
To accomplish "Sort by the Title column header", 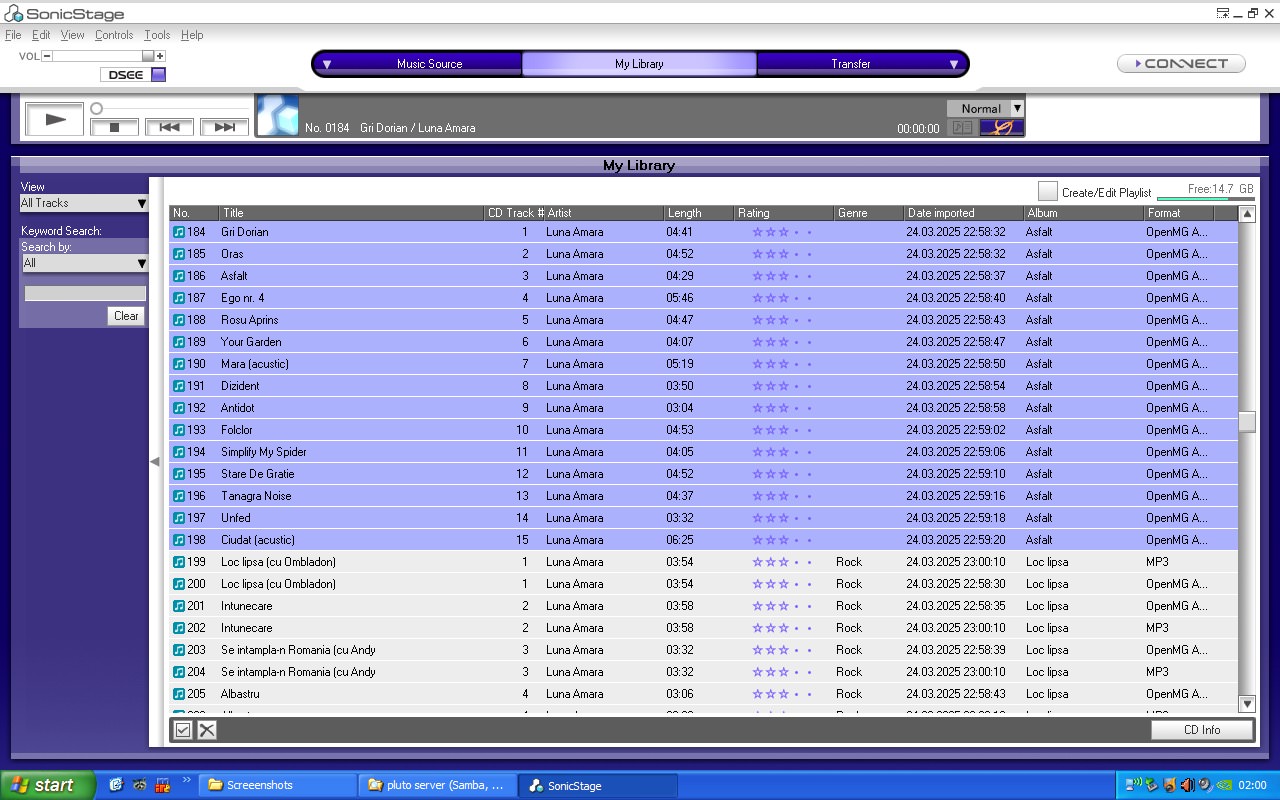I will click(352, 213).
